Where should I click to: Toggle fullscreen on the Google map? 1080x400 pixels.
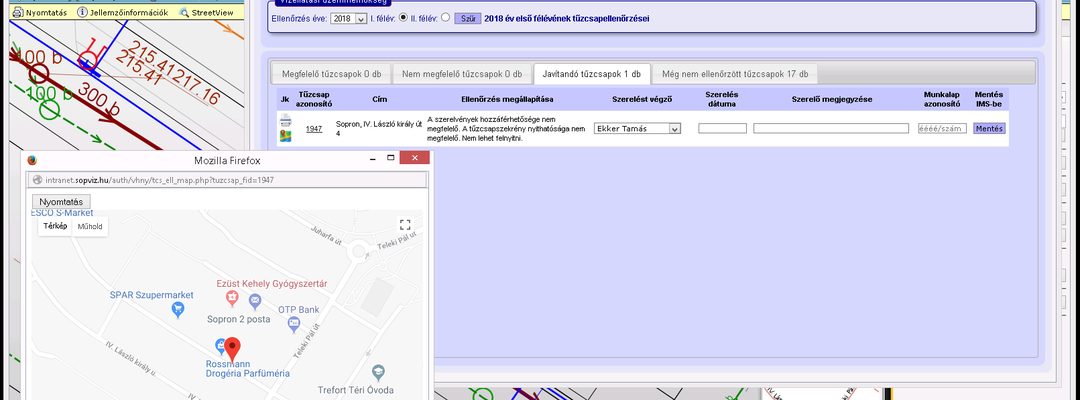(x=405, y=225)
